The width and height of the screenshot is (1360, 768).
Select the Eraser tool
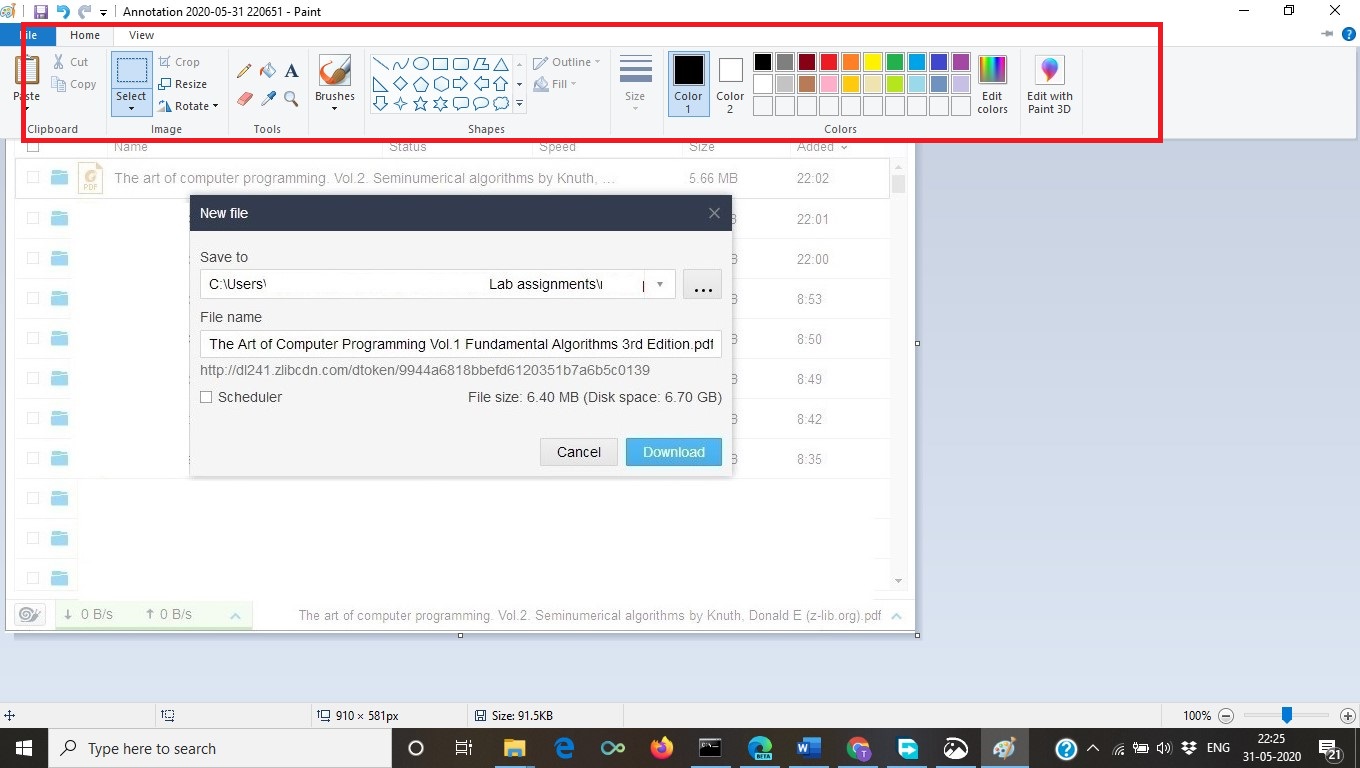(x=244, y=98)
